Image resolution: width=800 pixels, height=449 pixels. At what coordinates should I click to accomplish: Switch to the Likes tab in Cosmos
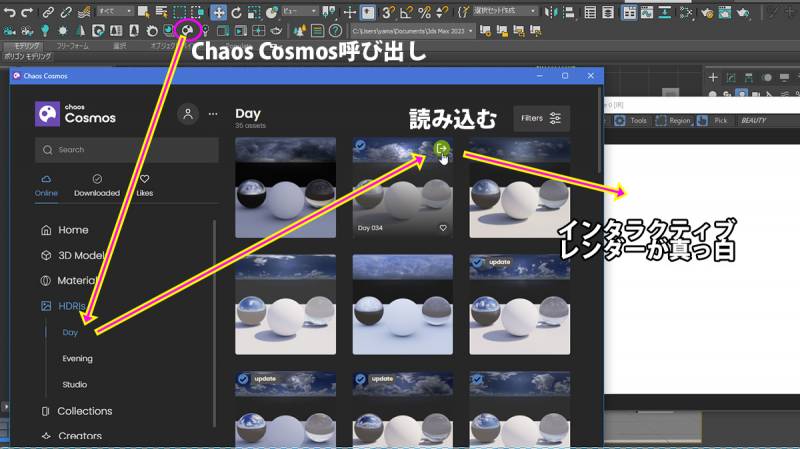tap(145, 186)
